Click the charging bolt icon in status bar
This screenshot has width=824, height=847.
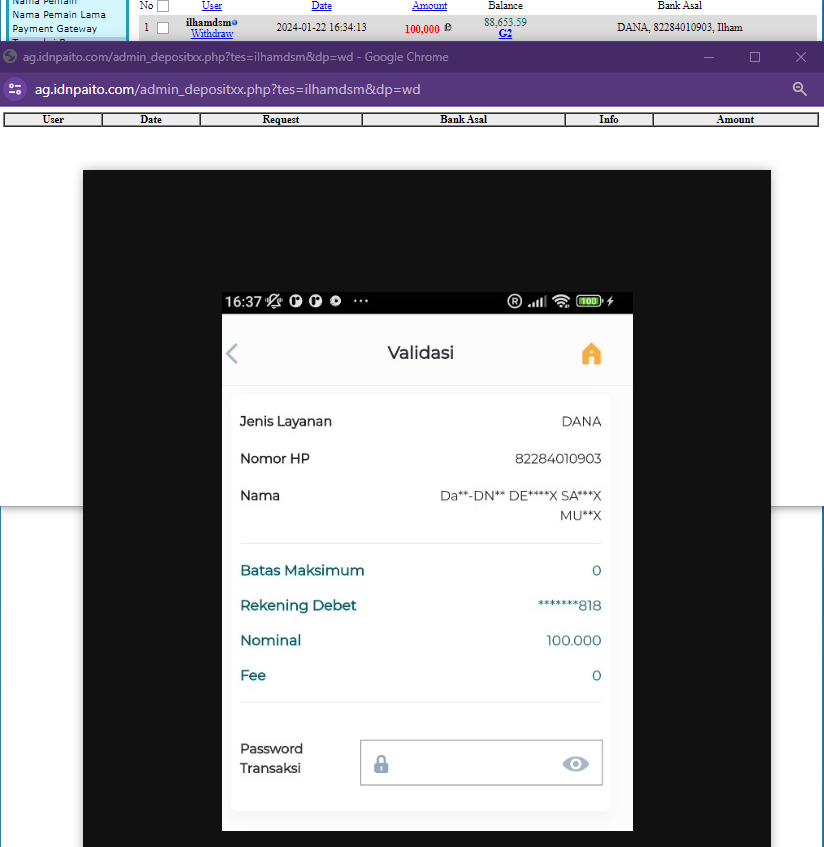(x=611, y=301)
